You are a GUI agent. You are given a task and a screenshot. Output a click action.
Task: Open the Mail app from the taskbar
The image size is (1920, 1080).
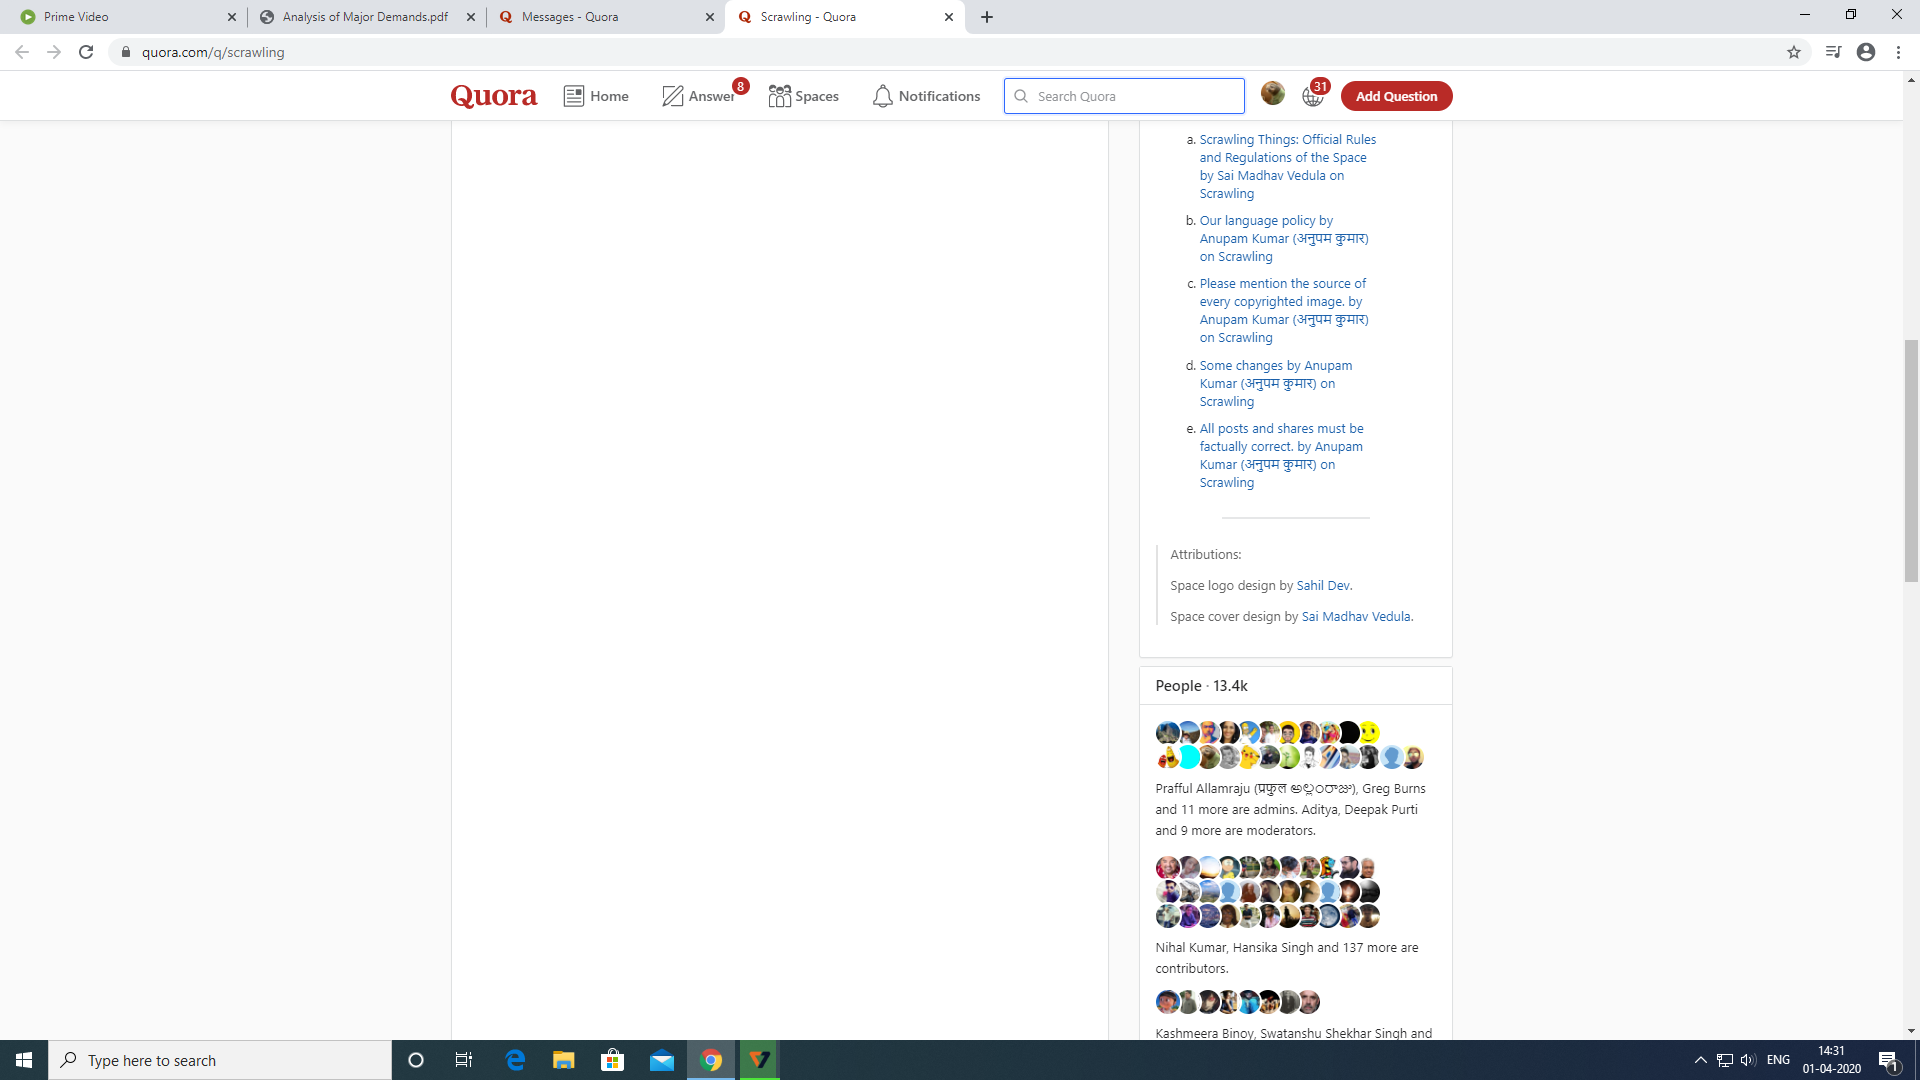(x=662, y=1060)
